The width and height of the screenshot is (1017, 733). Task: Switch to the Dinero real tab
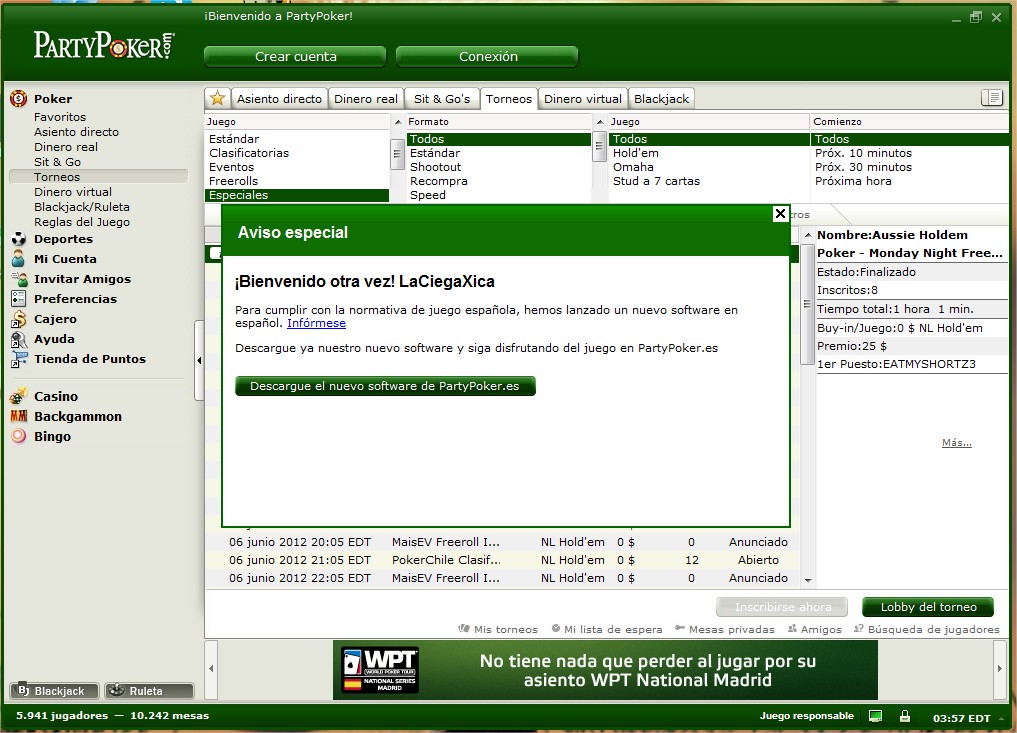(366, 99)
